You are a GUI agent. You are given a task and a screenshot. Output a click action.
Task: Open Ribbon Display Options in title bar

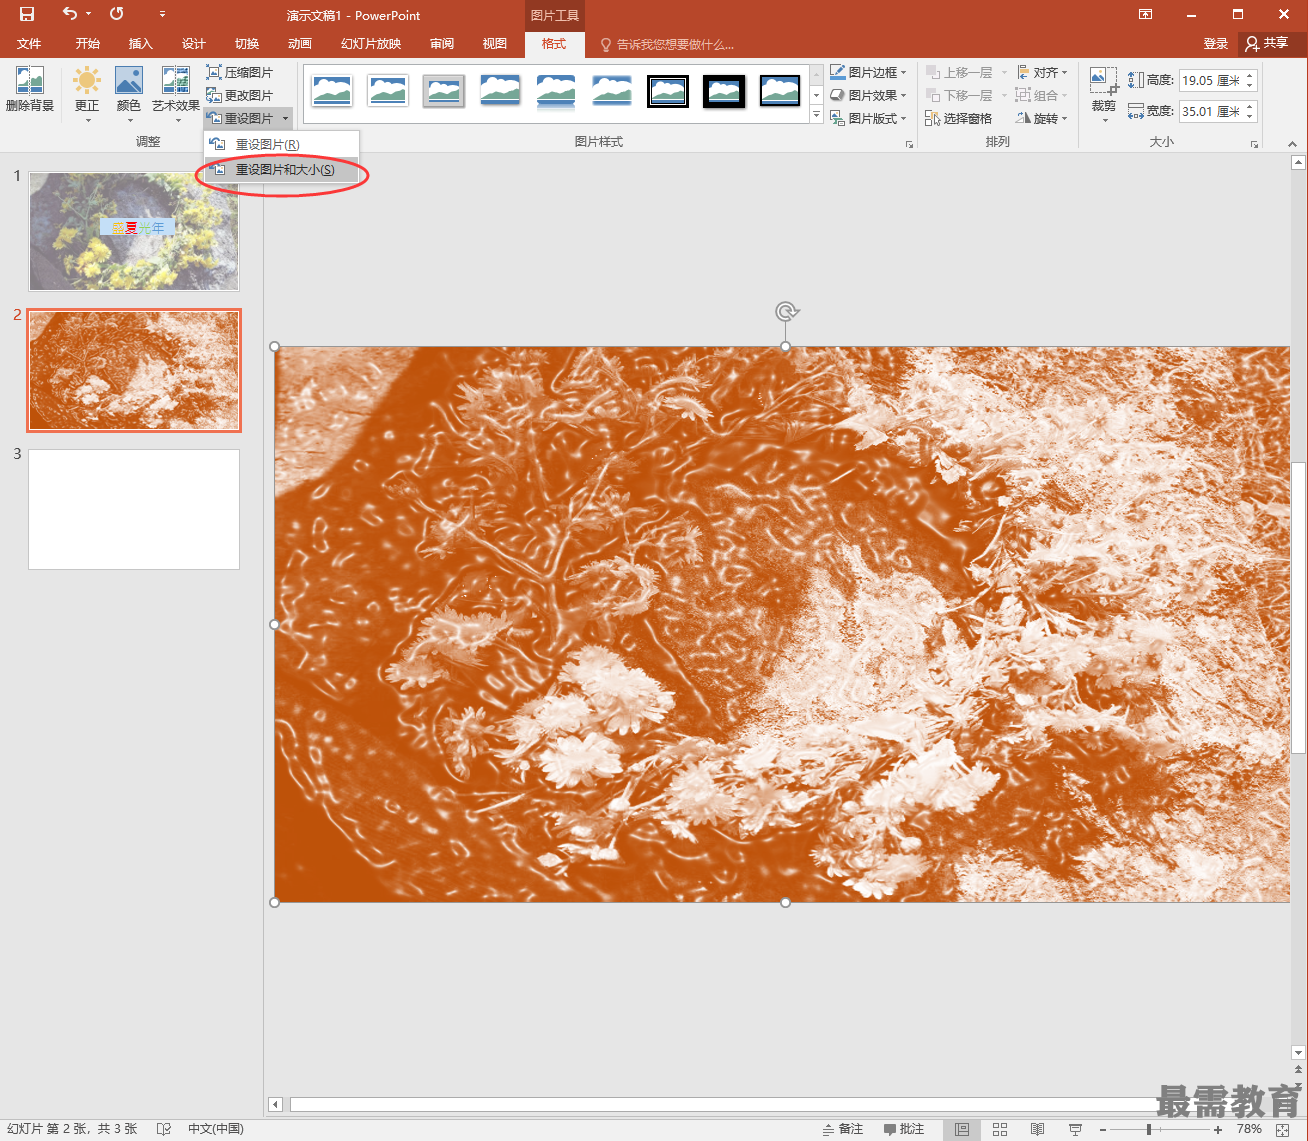(1145, 14)
